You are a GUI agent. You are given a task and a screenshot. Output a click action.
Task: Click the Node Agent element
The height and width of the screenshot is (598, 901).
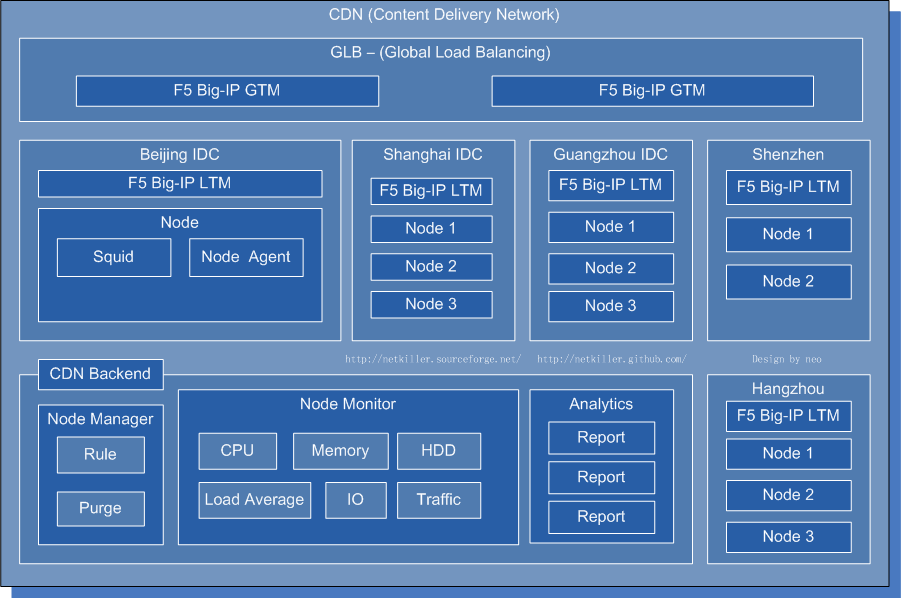click(x=246, y=257)
